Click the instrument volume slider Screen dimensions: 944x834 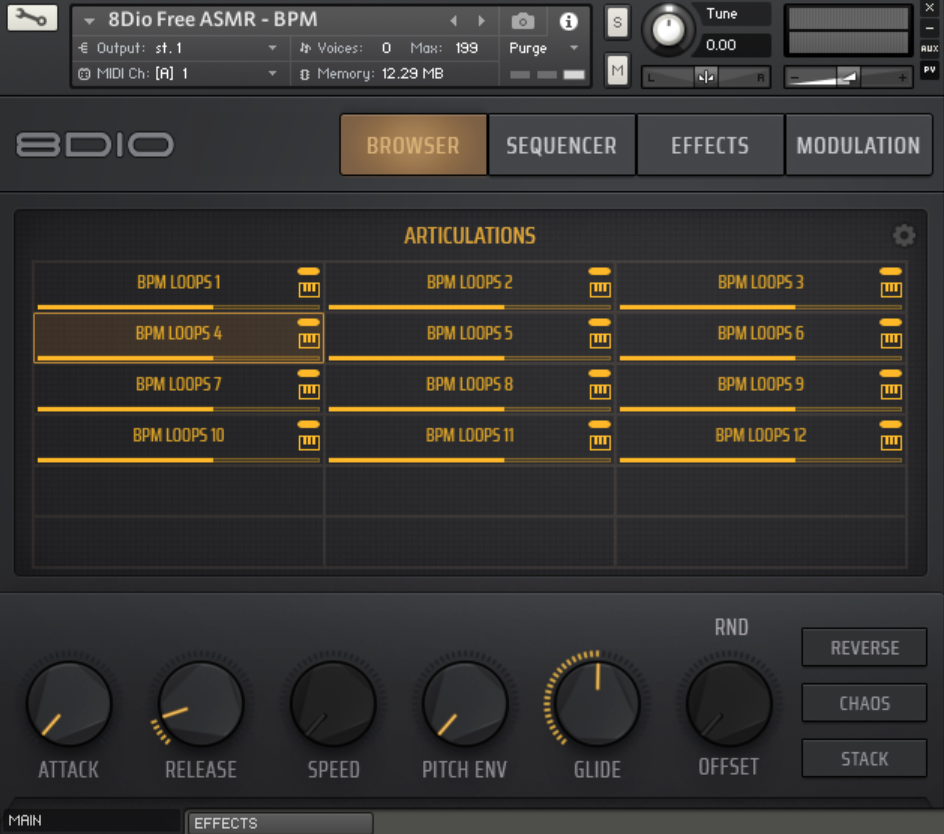click(849, 77)
